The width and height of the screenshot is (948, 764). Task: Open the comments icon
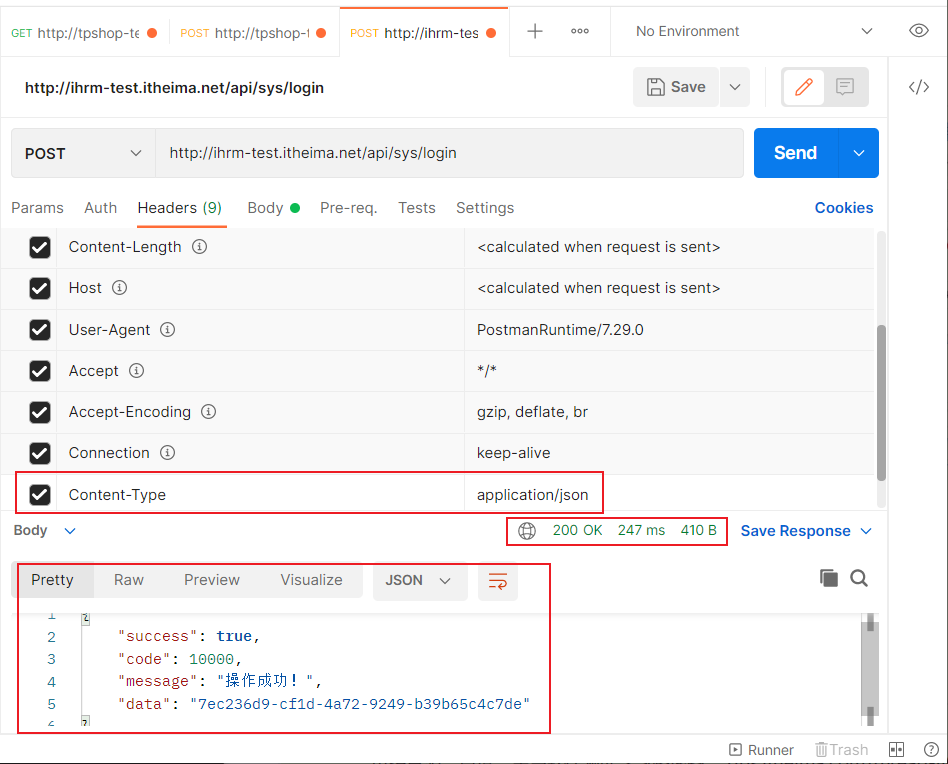845,87
